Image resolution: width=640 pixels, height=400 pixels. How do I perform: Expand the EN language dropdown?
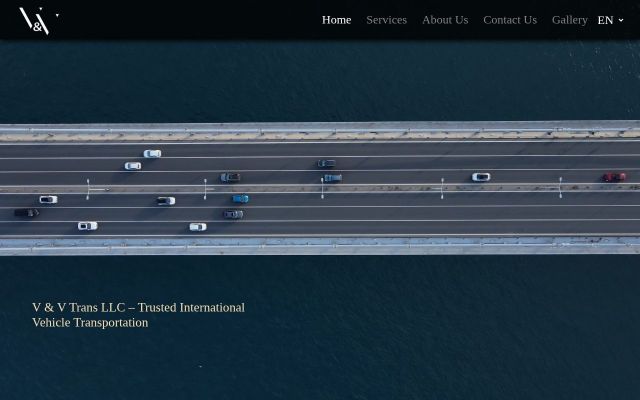610,20
